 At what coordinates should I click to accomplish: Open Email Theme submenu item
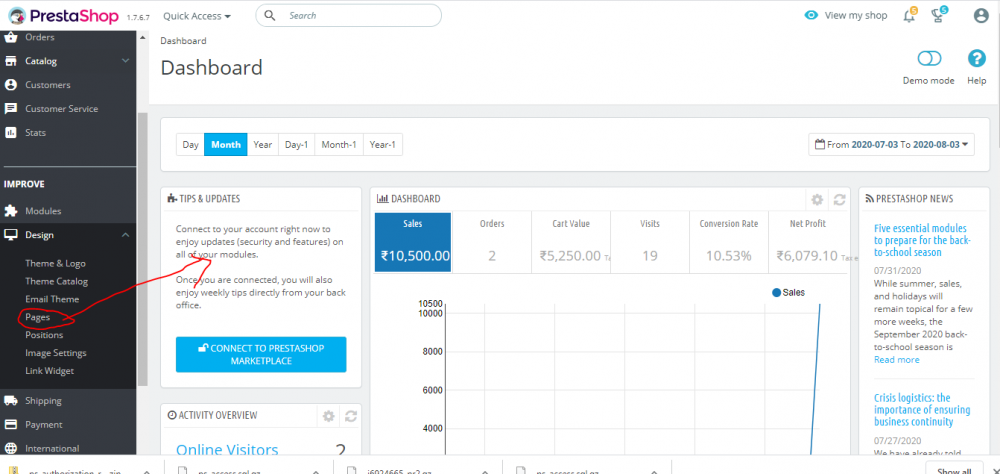pyautogui.click(x=52, y=299)
